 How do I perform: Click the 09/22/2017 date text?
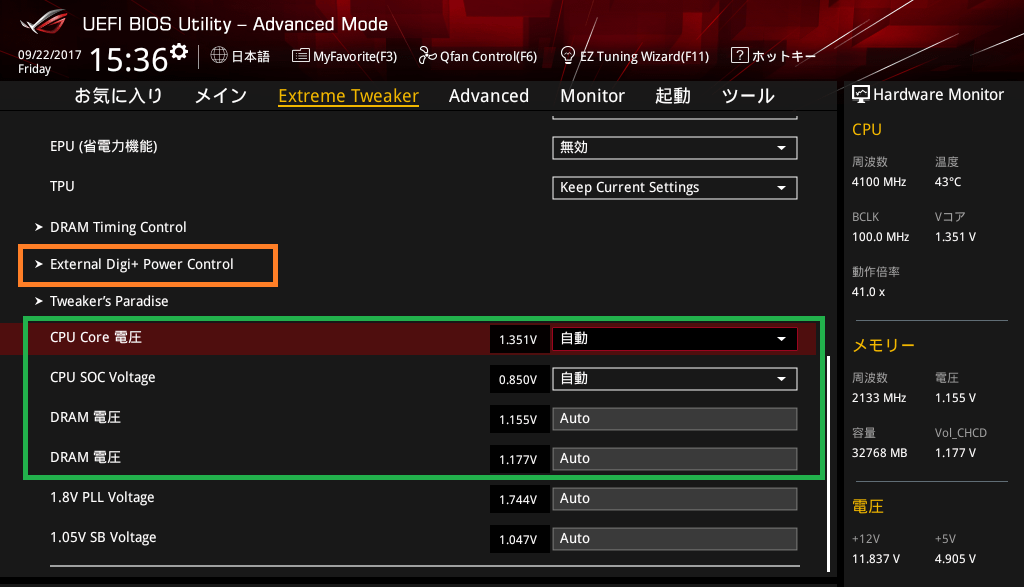point(50,55)
